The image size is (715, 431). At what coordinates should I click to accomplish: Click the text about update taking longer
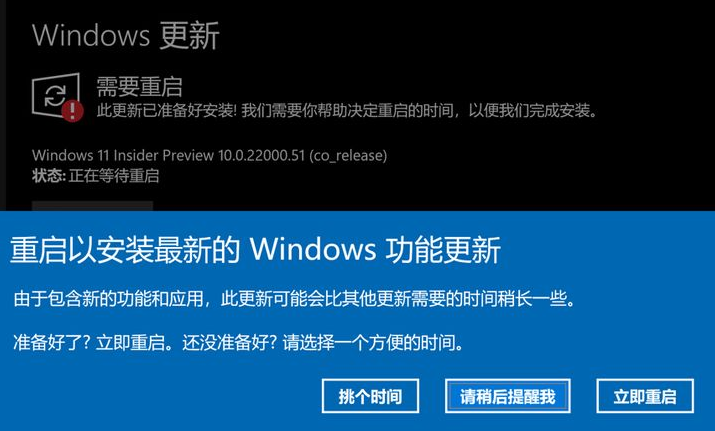294,299
